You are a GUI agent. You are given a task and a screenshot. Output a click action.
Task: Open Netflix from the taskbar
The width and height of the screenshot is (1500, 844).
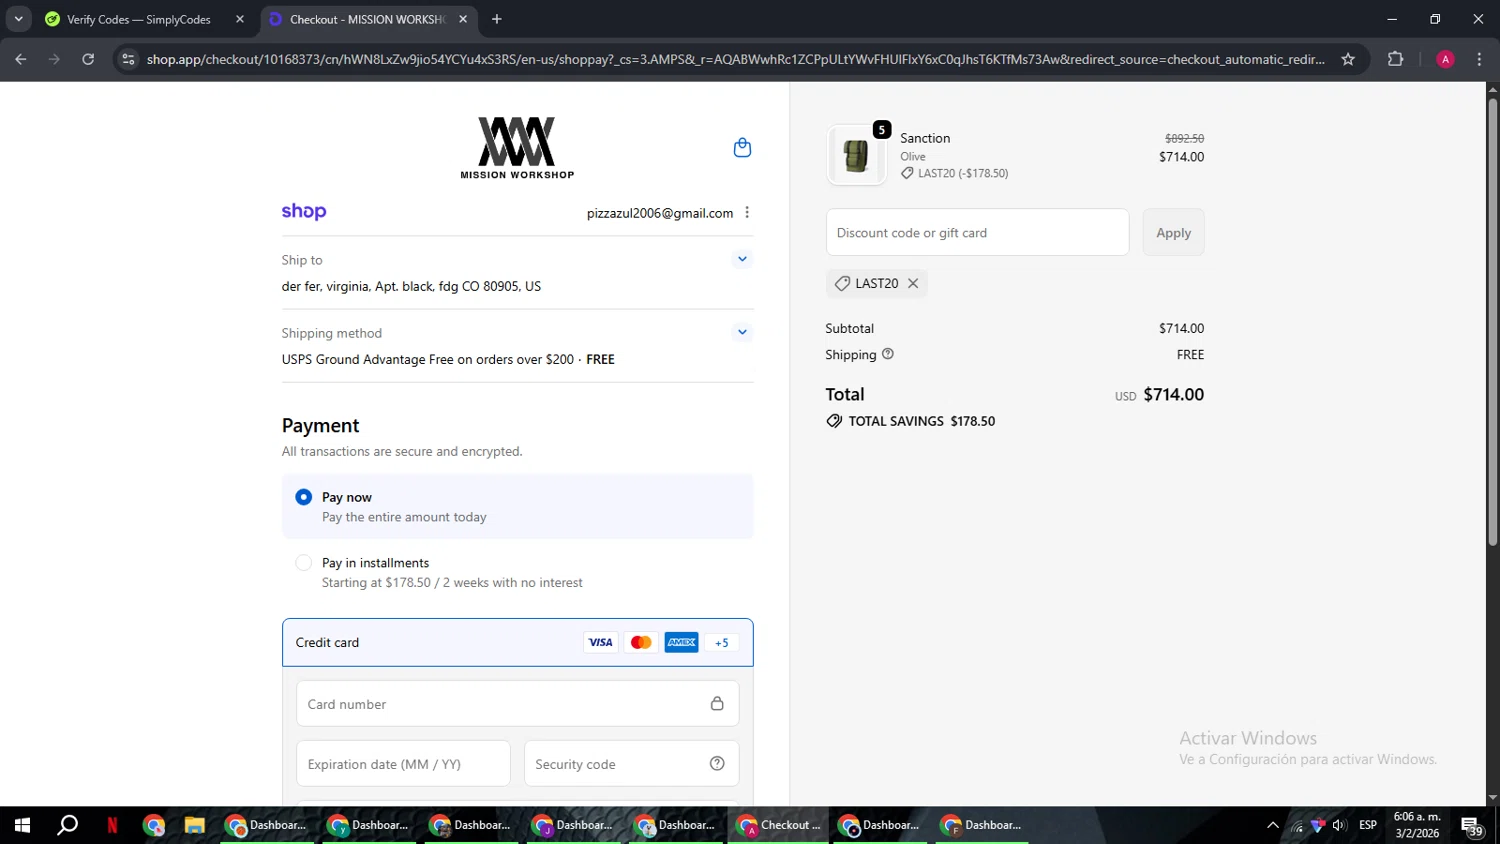[x=112, y=825]
